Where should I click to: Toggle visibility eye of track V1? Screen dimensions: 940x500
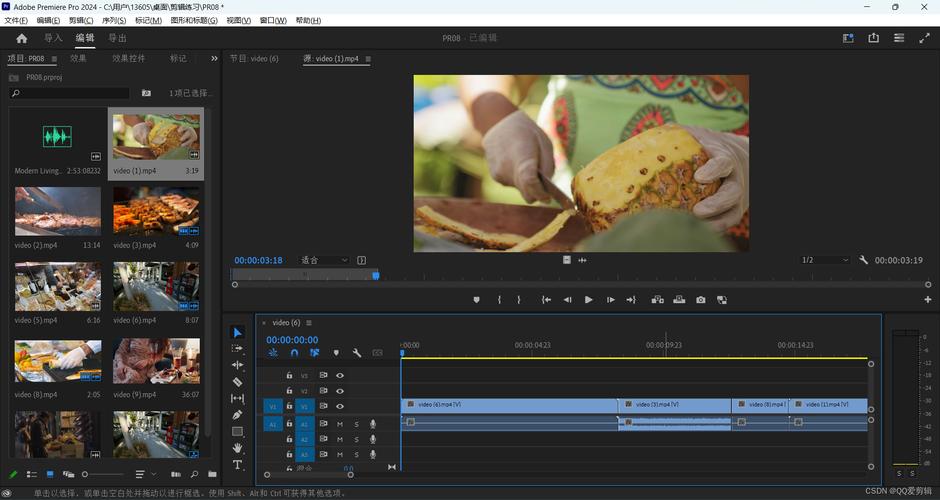tap(340, 406)
